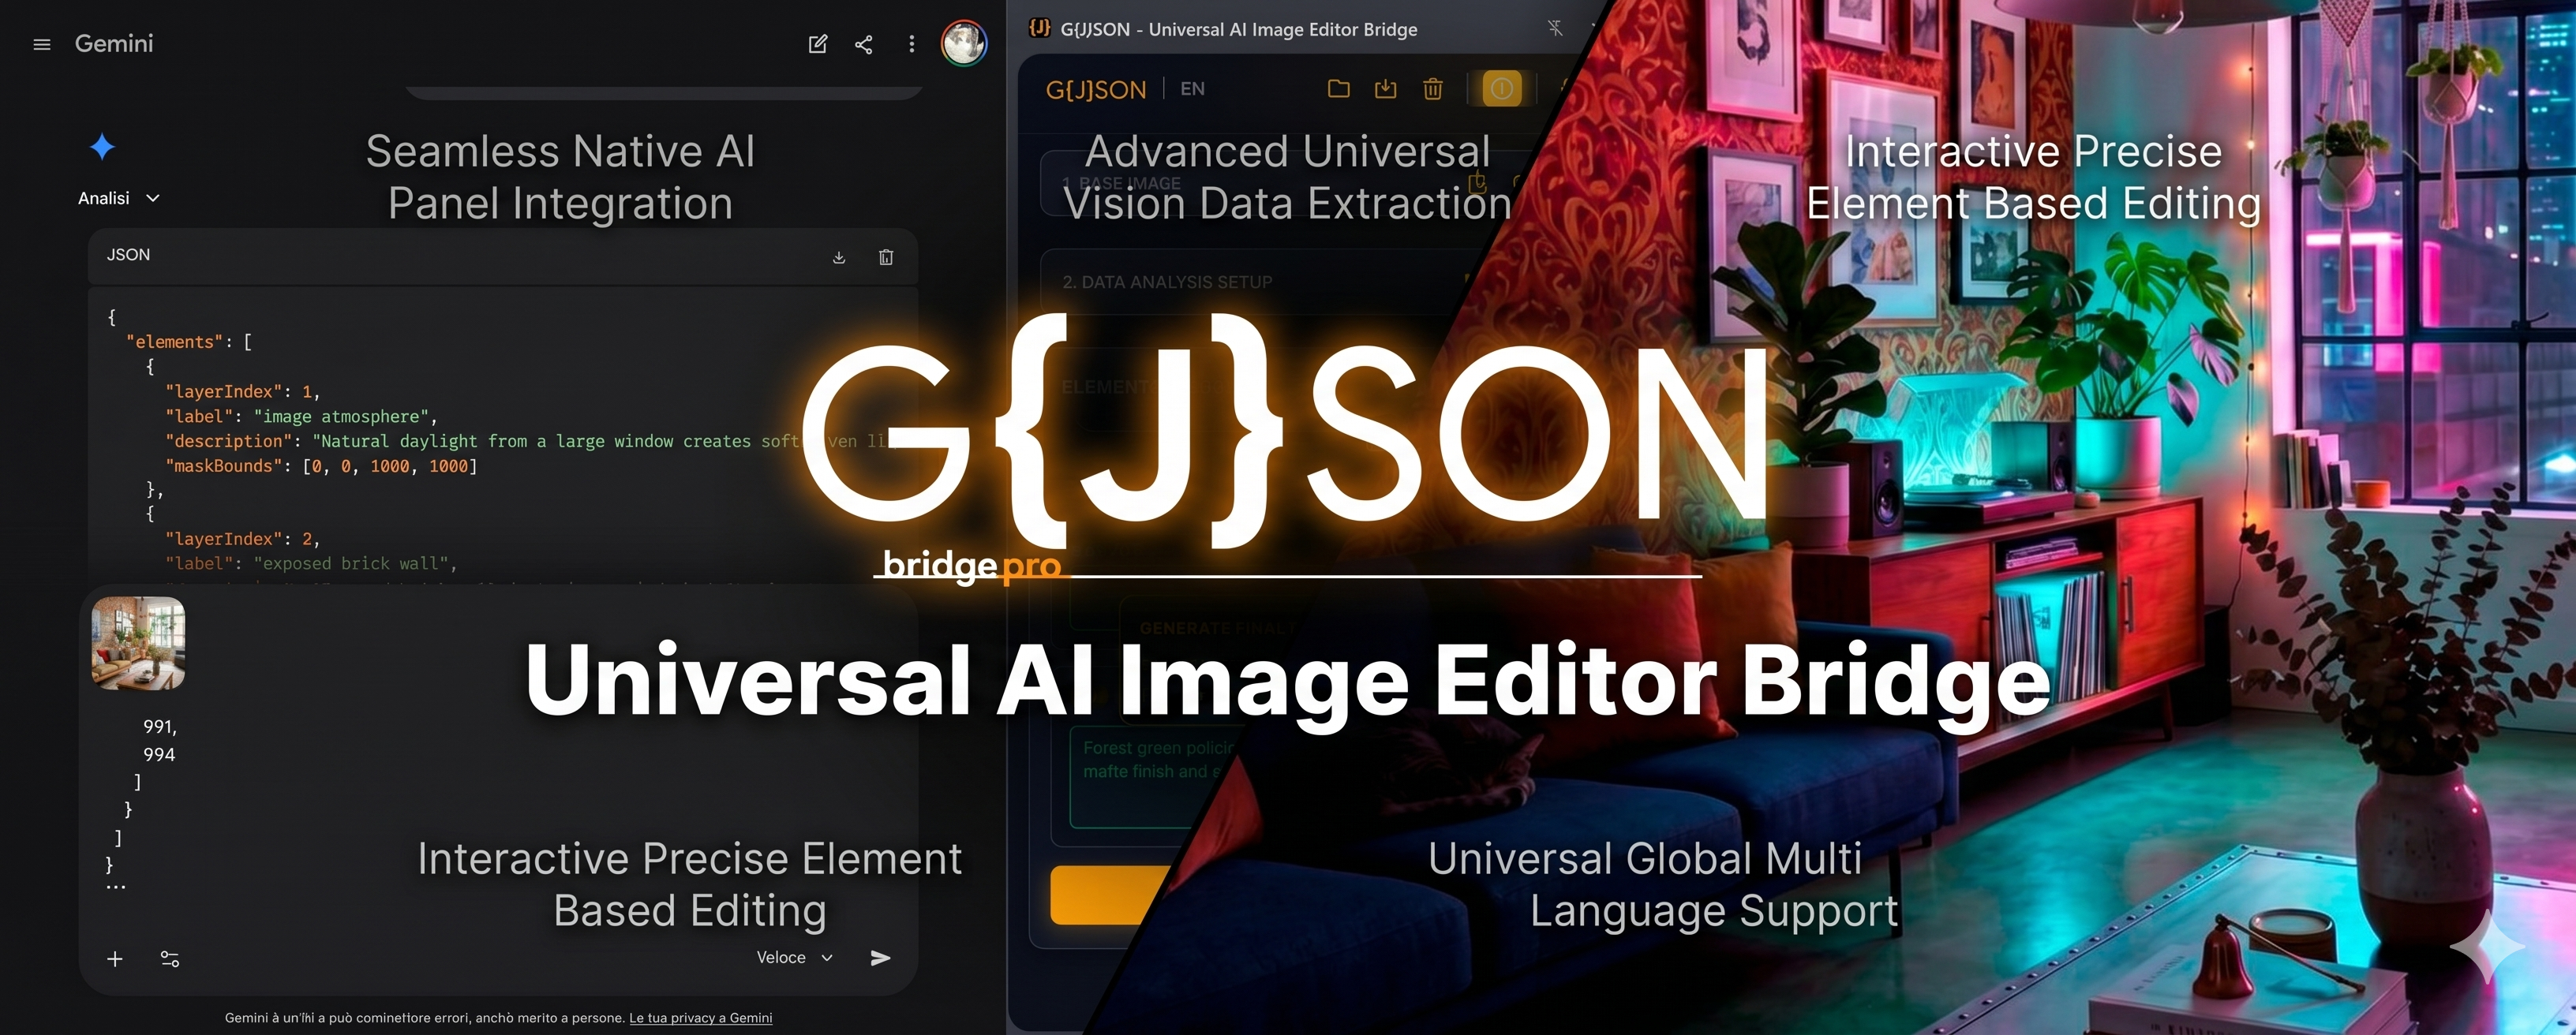Screen dimensions: 2576x1035
Task: Click the G{J}SON window title icon
Action: pyautogui.click(x=1040, y=28)
